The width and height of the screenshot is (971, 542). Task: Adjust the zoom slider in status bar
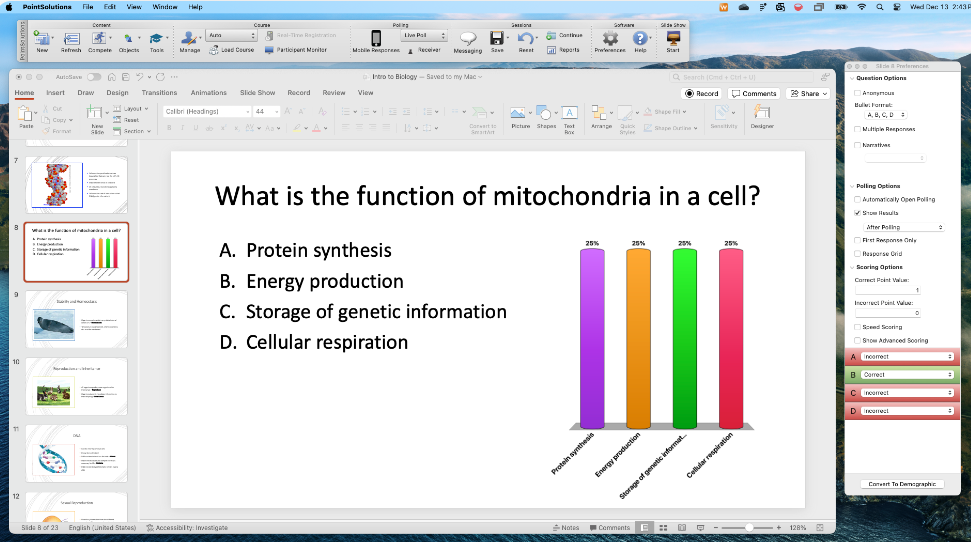click(750, 527)
